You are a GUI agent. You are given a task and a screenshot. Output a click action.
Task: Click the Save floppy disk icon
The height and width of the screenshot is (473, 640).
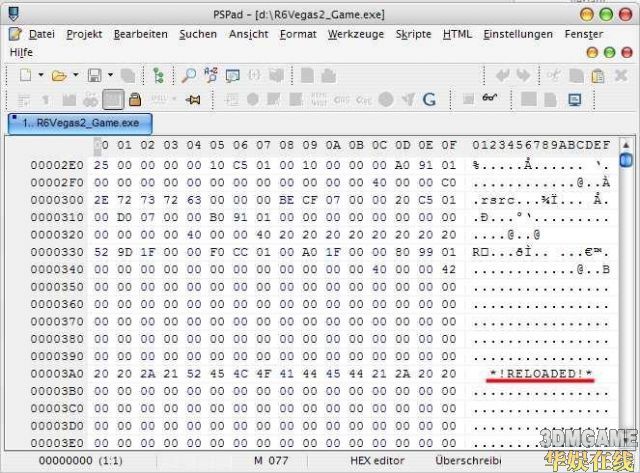(x=94, y=75)
